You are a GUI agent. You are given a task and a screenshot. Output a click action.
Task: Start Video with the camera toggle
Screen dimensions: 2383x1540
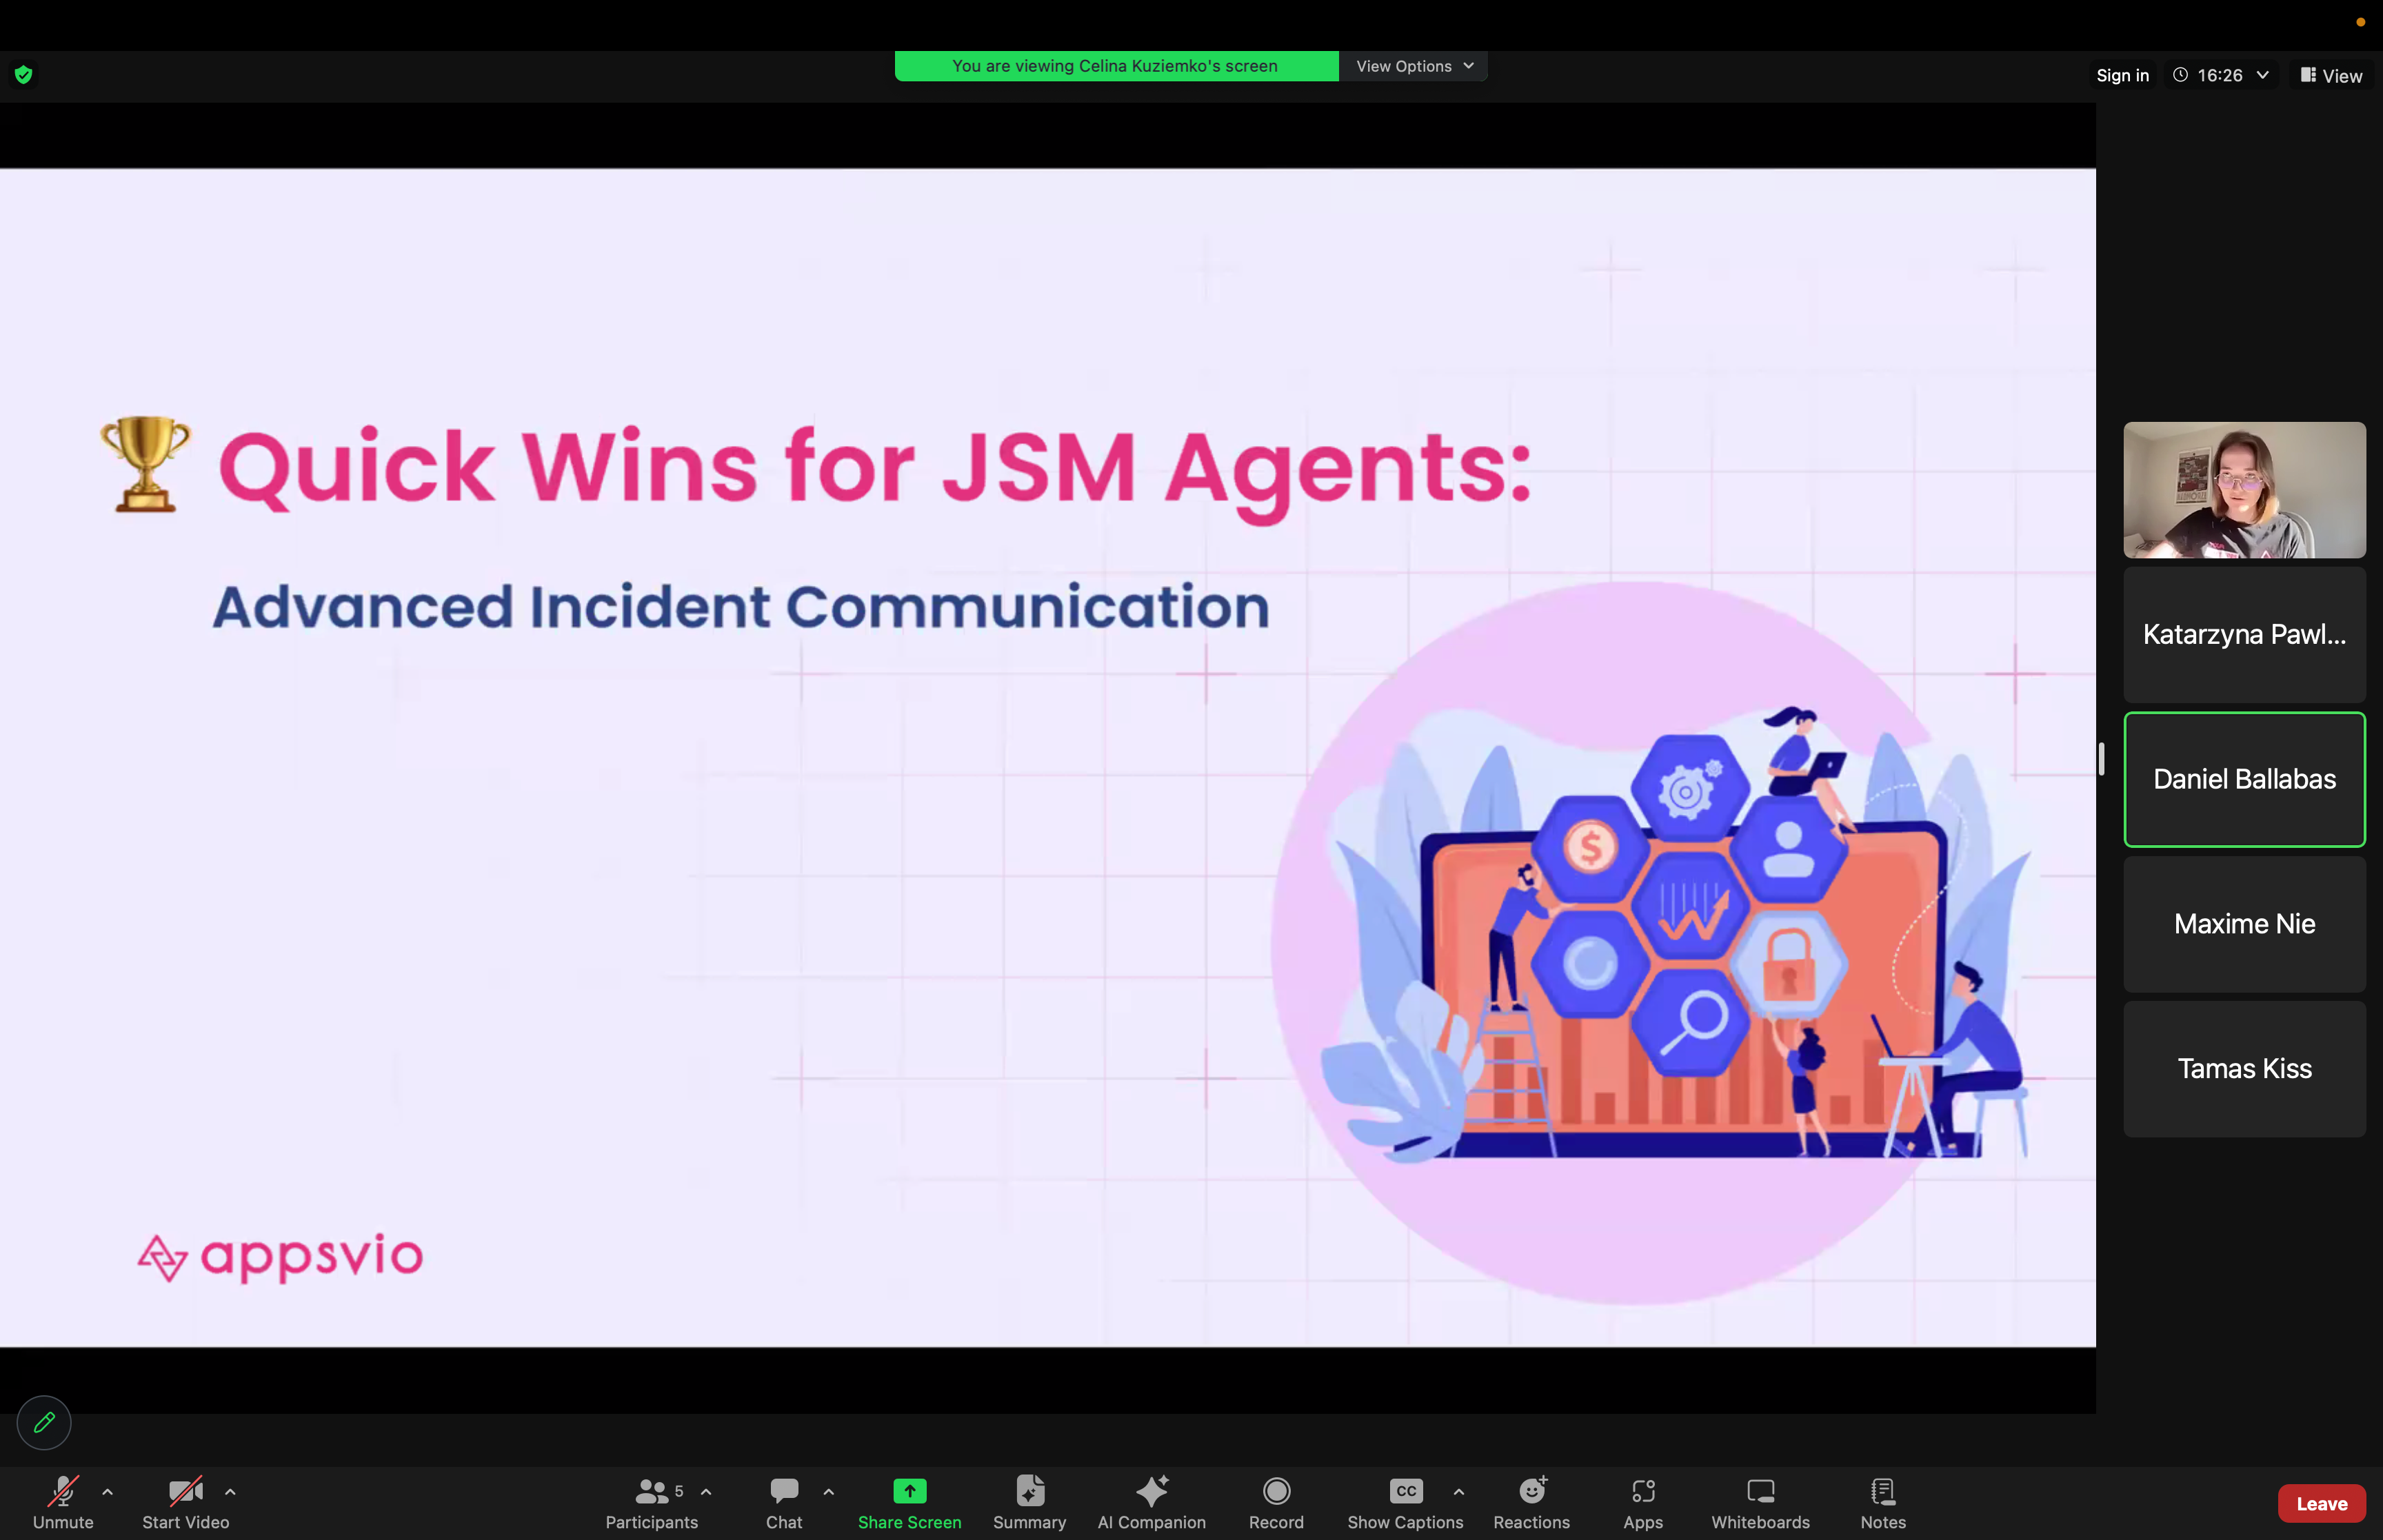(186, 1502)
